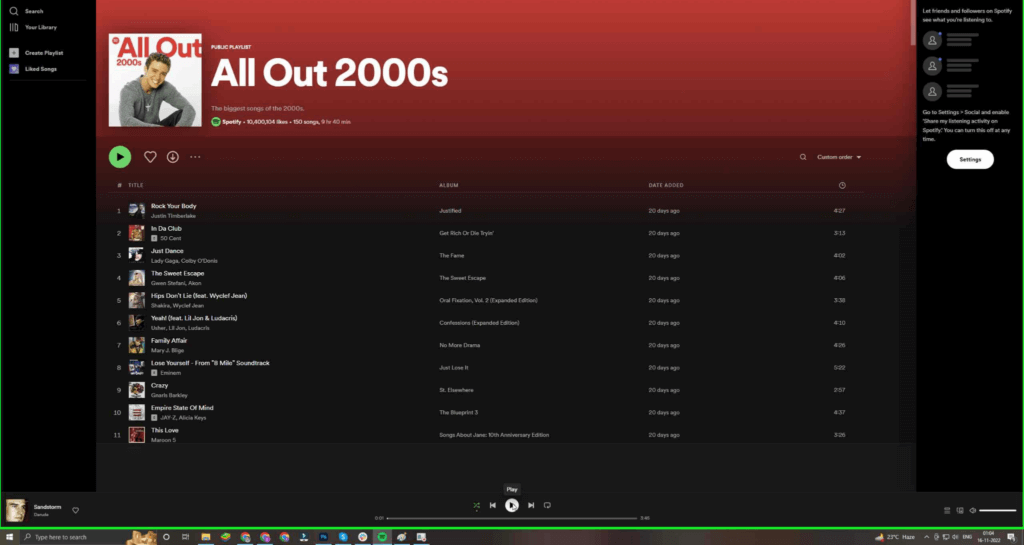Open the connect to a device icon
Screen dimensions: 1024x545
pos(960,510)
